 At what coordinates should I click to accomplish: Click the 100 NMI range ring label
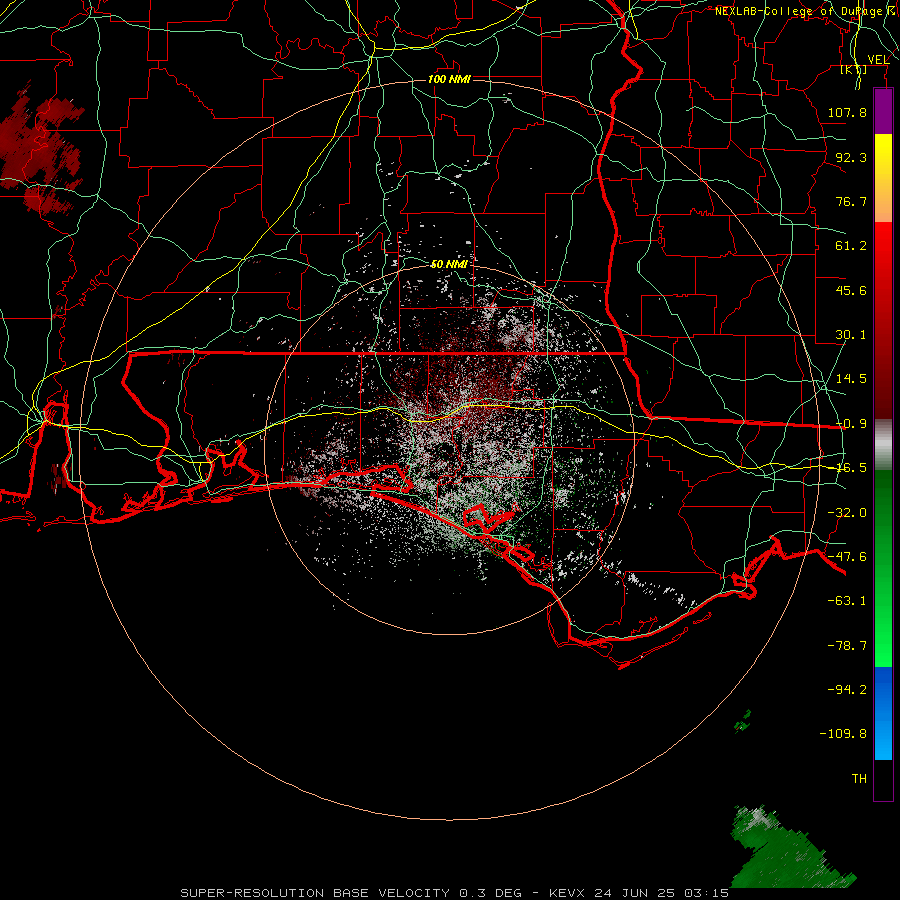pos(449,79)
